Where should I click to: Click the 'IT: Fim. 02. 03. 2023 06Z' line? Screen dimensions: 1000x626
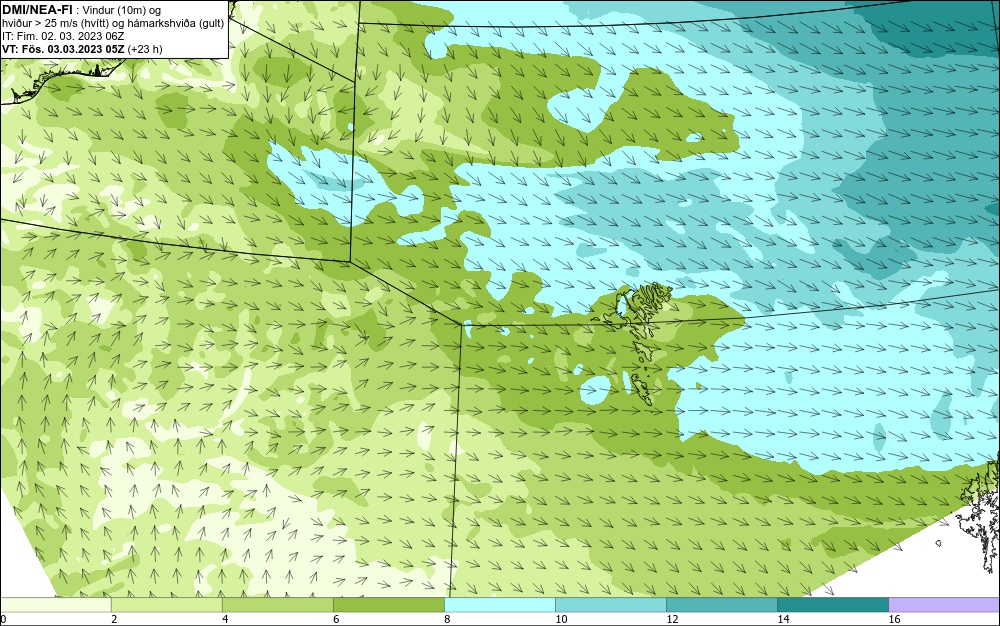(63, 36)
